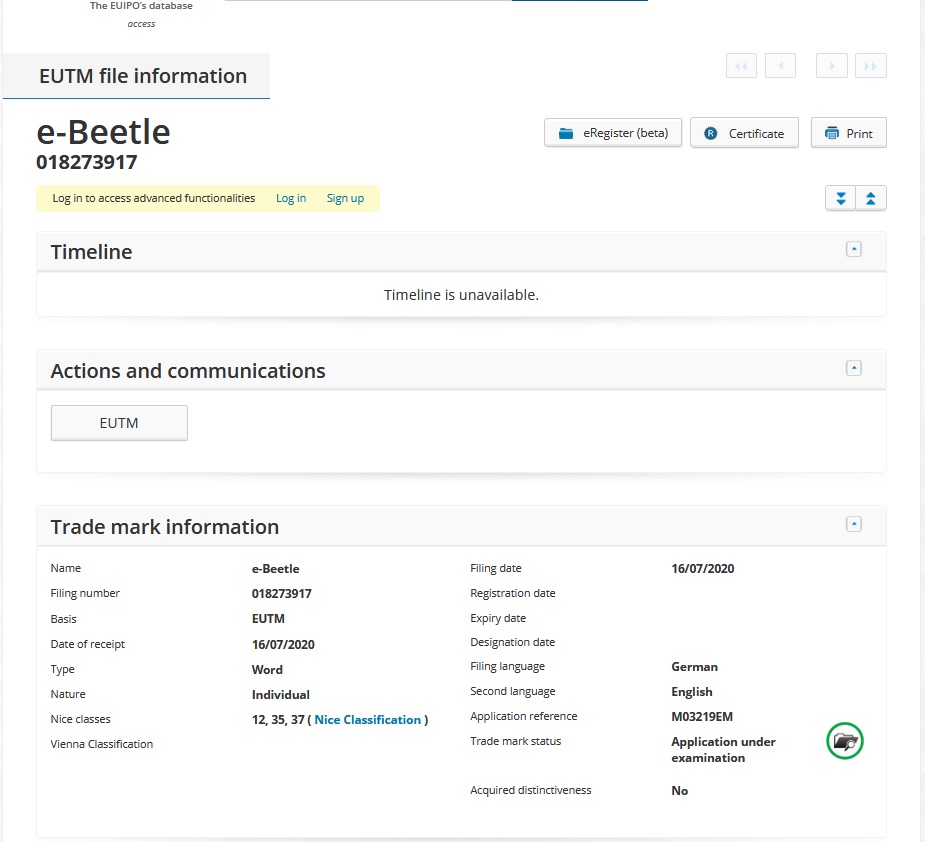Download the trade mark Certificate

pyautogui.click(x=744, y=133)
